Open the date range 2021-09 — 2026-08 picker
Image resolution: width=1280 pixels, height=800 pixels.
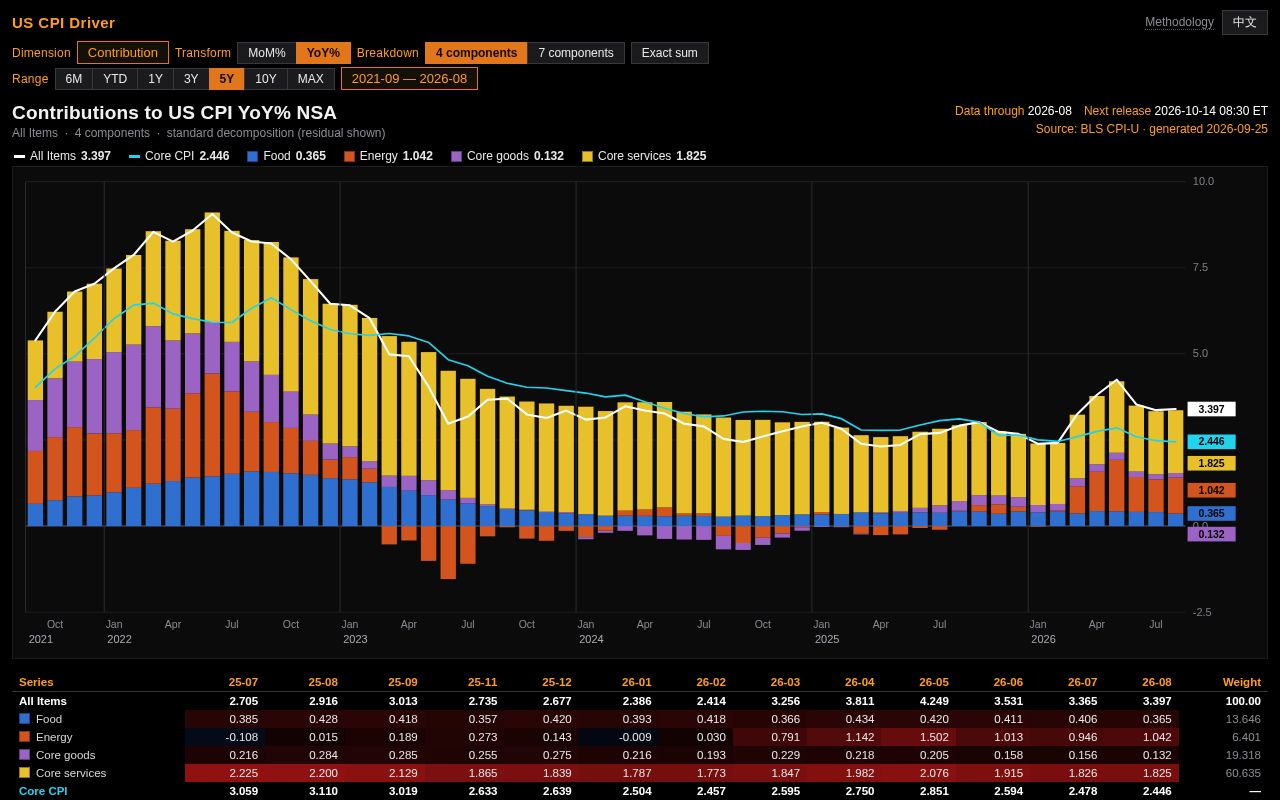[409, 79]
